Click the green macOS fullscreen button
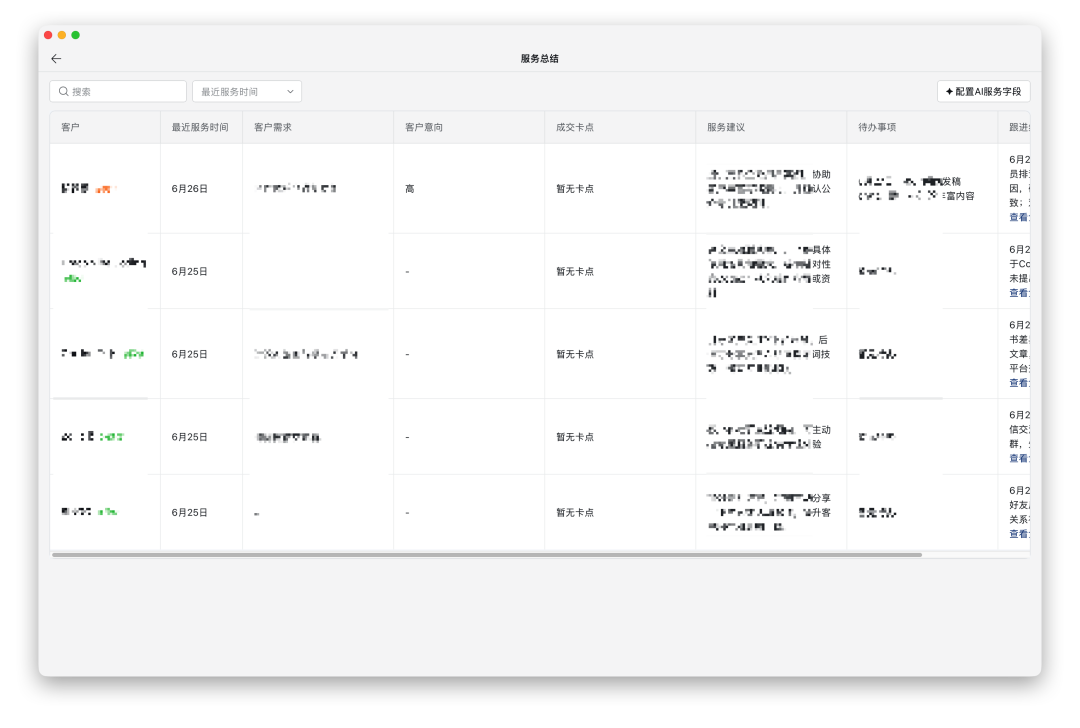The image size is (1080, 728). tap(76, 35)
